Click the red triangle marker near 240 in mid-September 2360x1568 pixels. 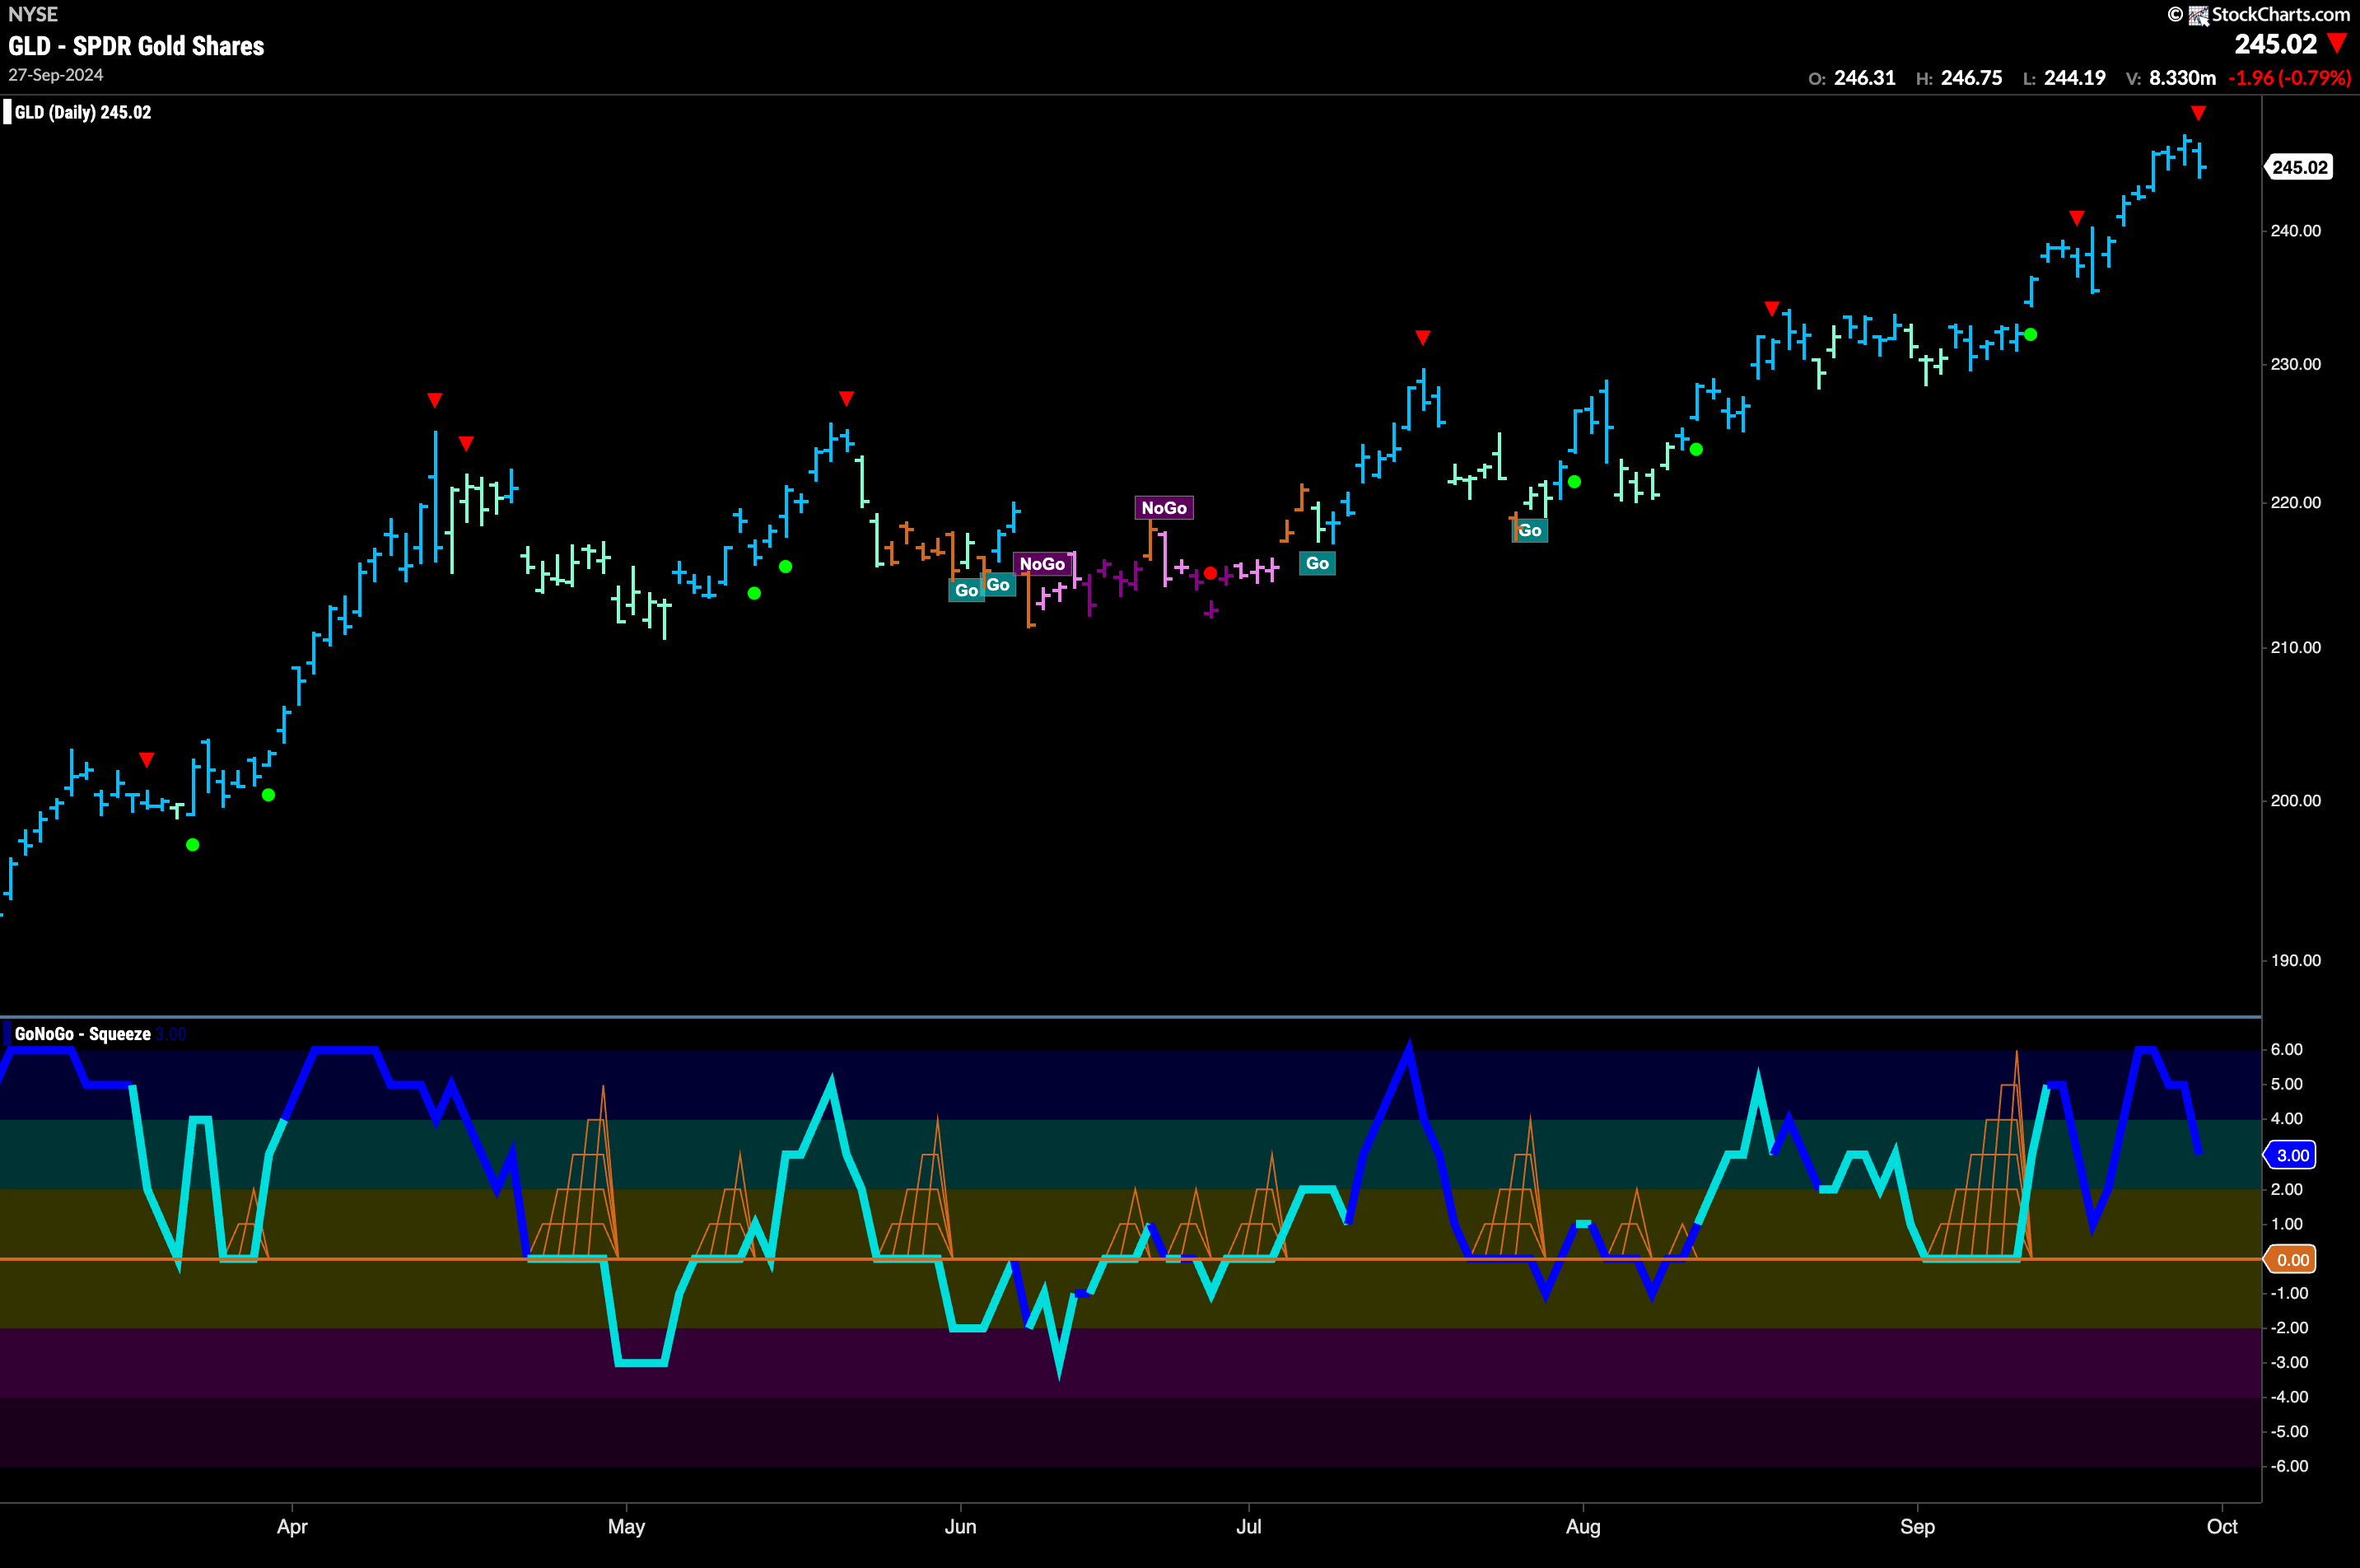pyautogui.click(x=2077, y=218)
